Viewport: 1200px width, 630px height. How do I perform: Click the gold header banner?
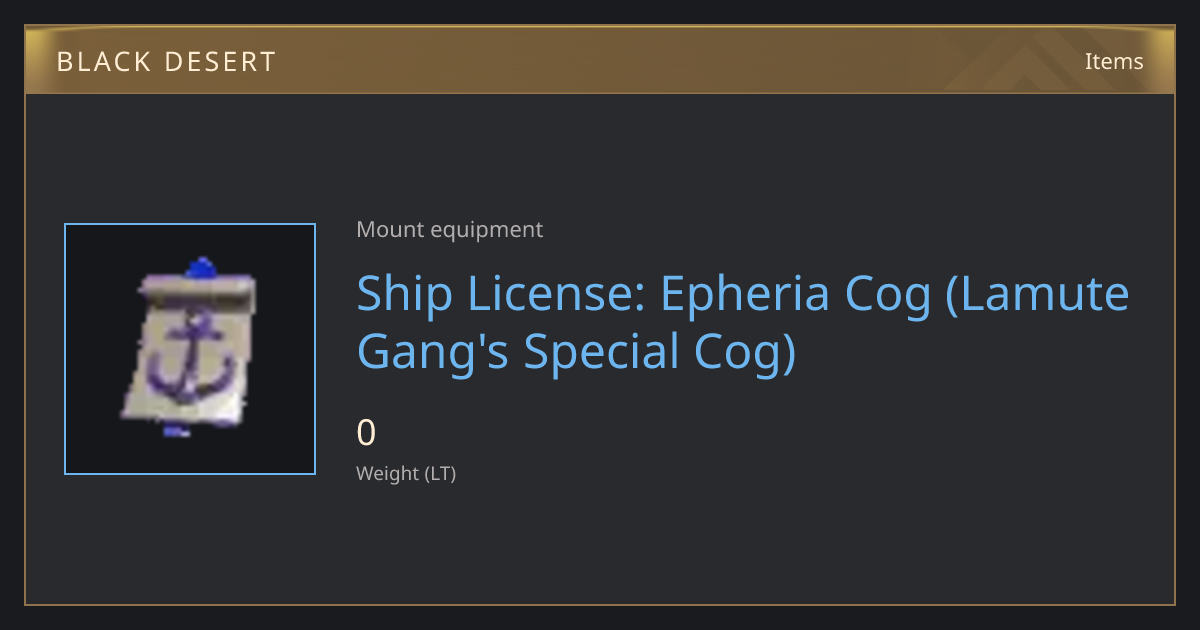600,60
